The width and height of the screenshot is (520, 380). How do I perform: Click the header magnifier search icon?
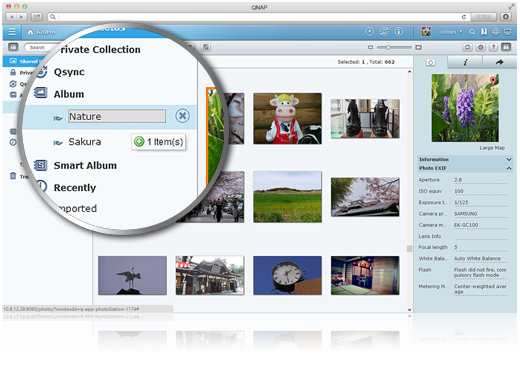(472, 32)
